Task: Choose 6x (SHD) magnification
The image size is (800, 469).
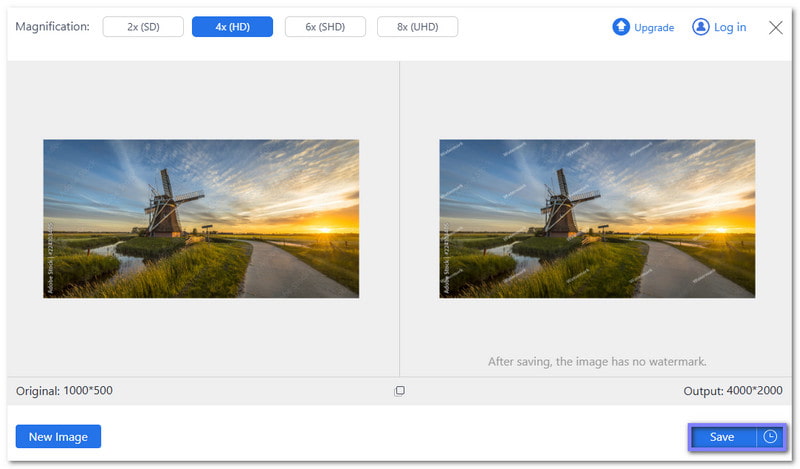Action: [325, 27]
